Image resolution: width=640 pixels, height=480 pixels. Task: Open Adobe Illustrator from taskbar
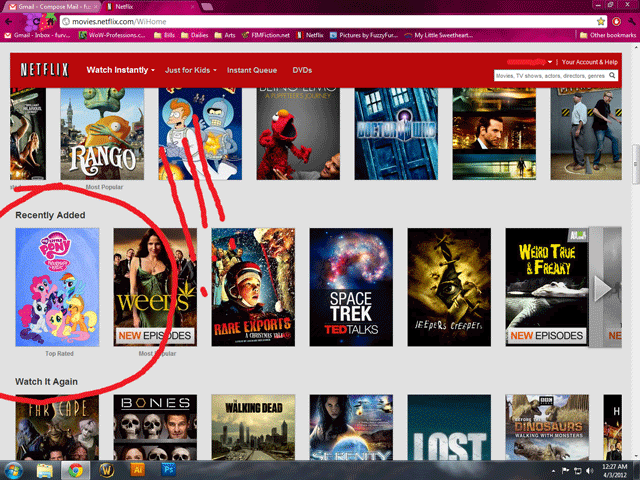(138, 470)
